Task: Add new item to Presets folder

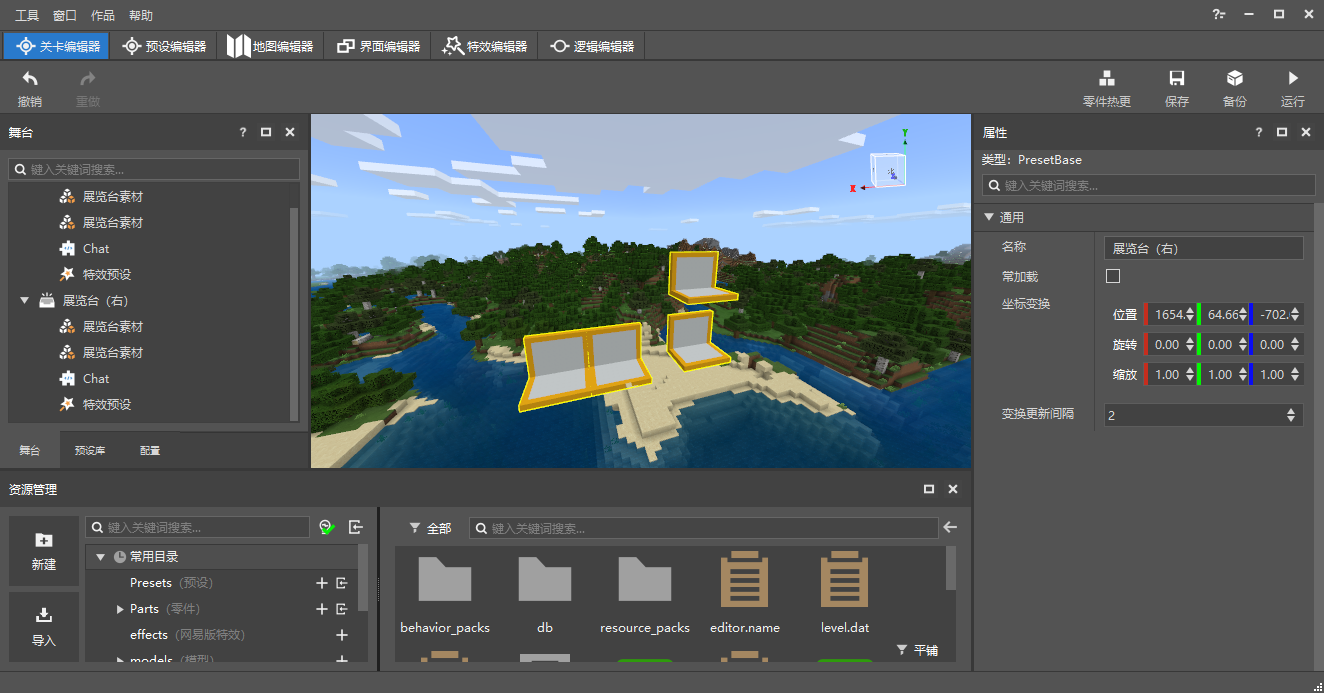Action: pyautogui.click(x=322, y=583)
